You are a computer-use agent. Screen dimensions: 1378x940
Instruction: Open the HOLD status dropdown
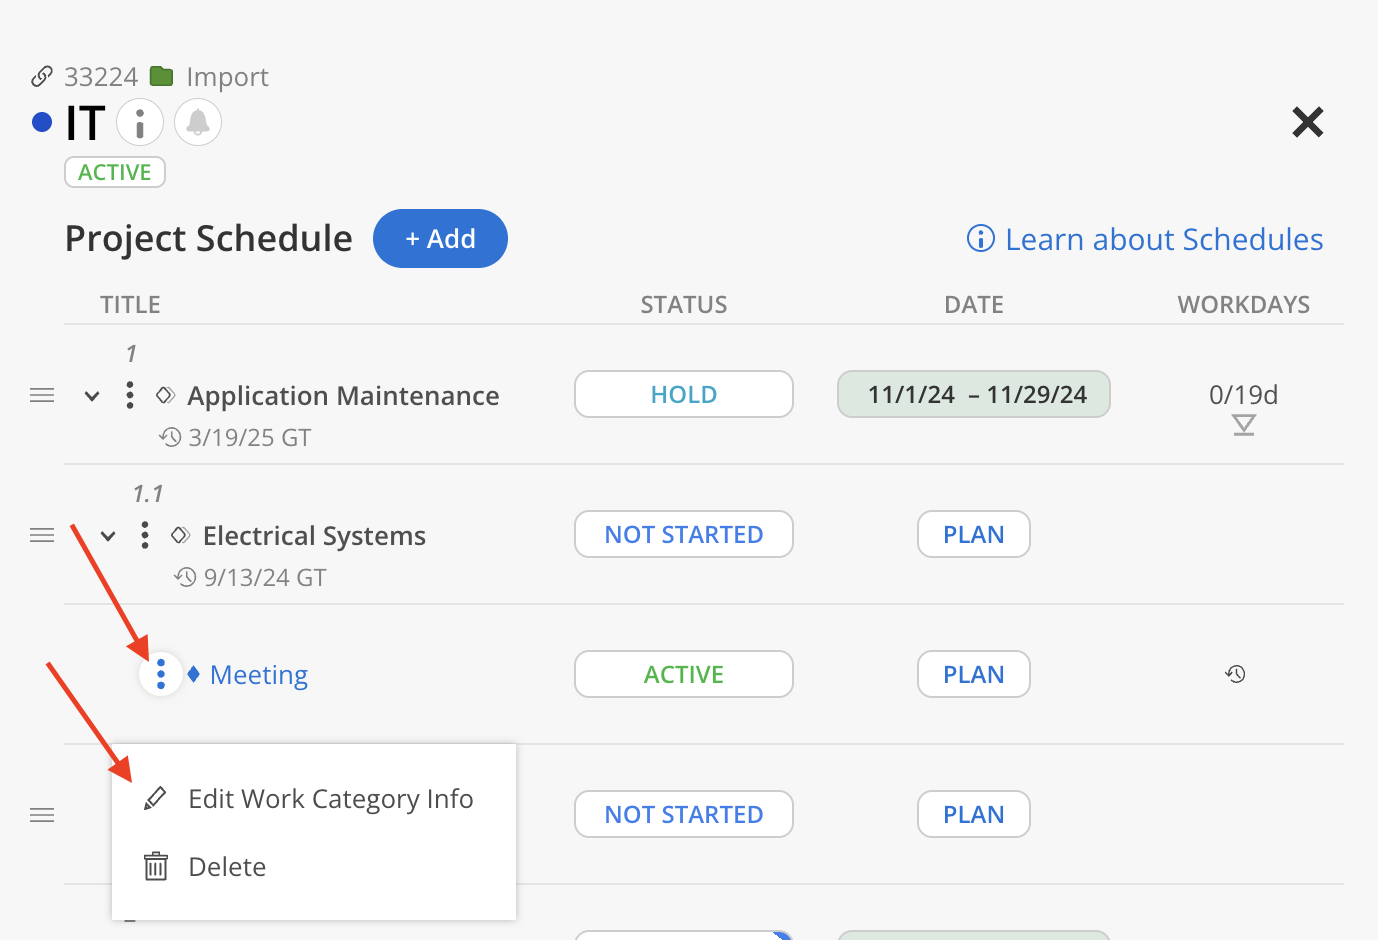point(684,394)
